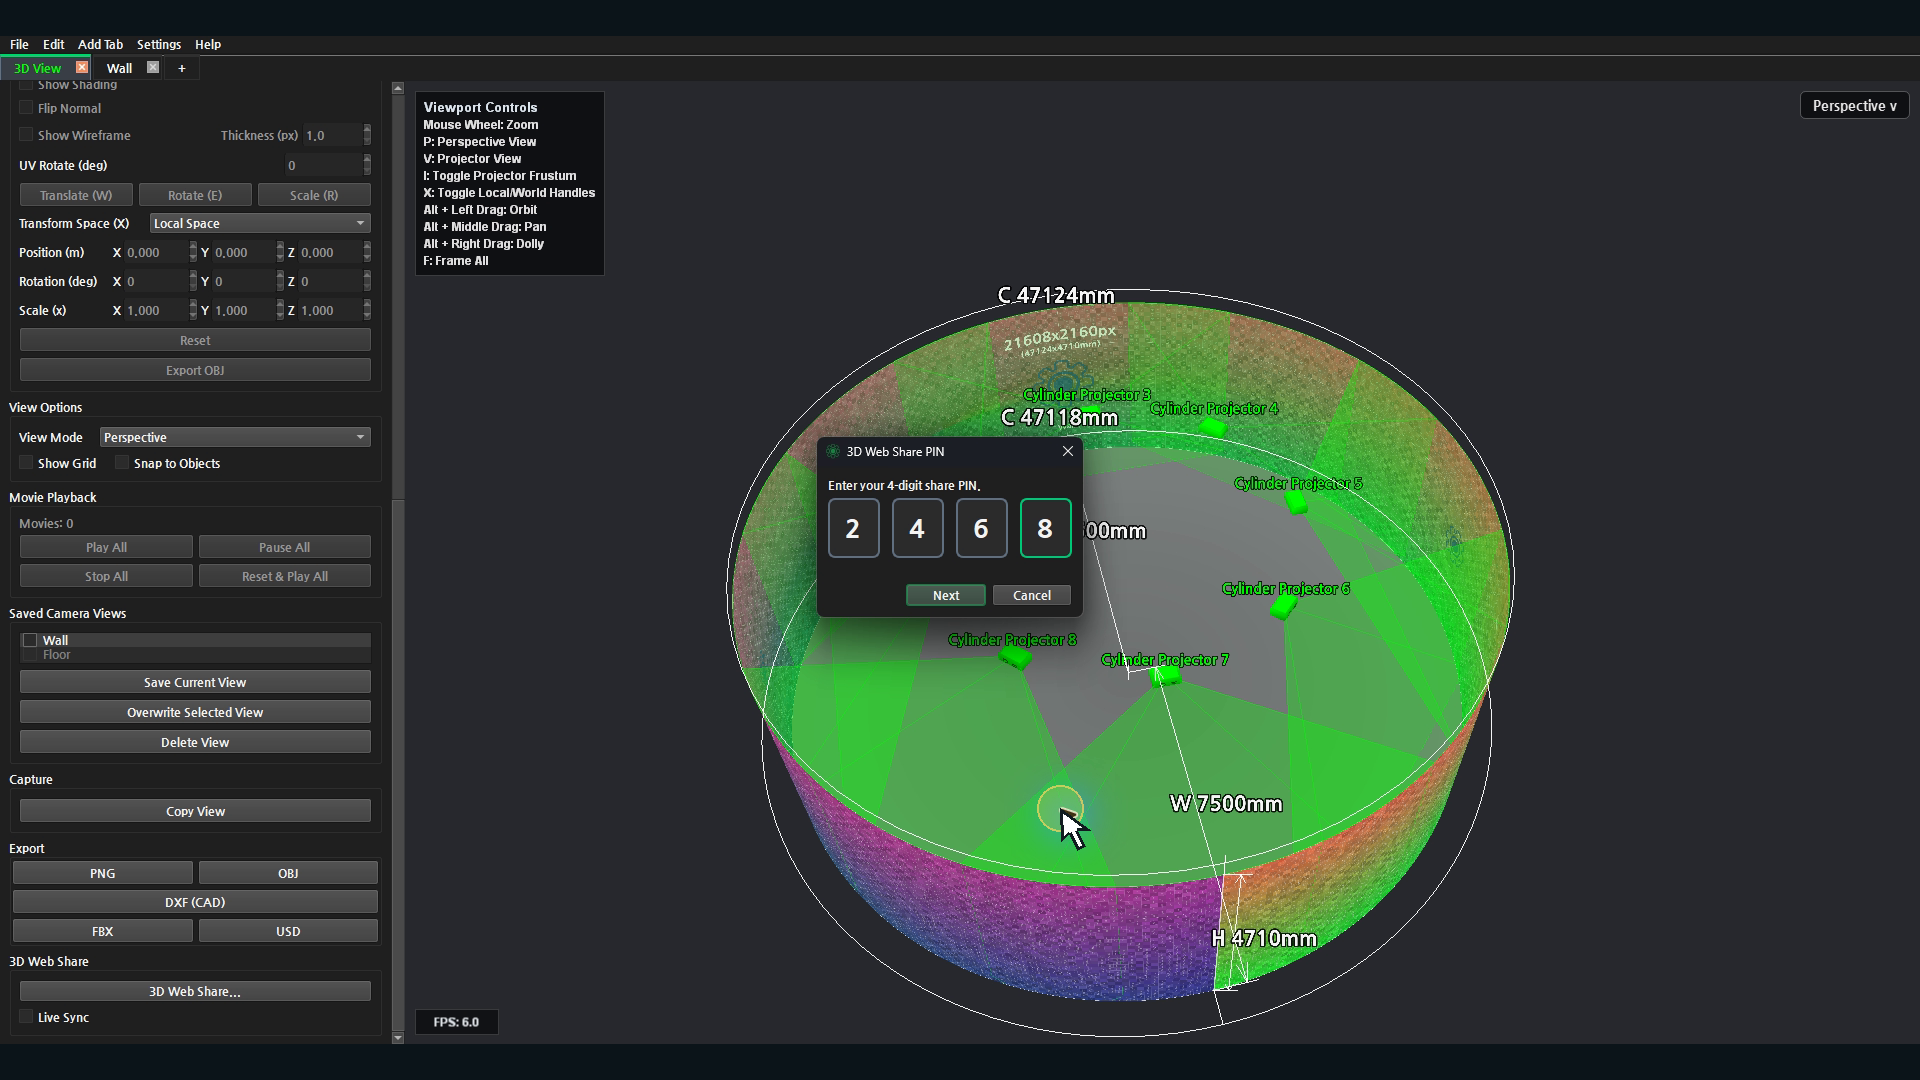Click Export OBJ button in transform panel

pos(195,370)
